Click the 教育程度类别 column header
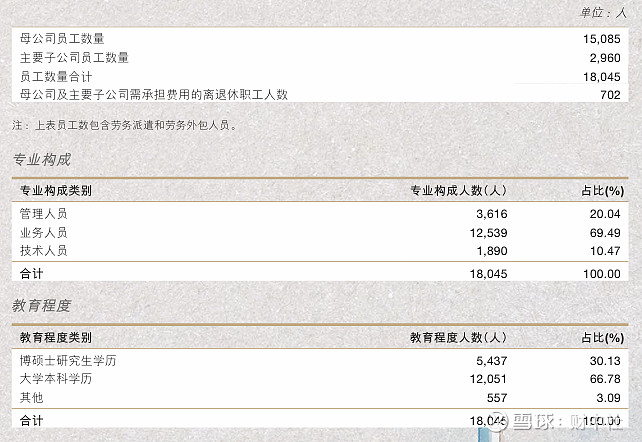This screenshot has height=442, width=642. tap(56, 338)
